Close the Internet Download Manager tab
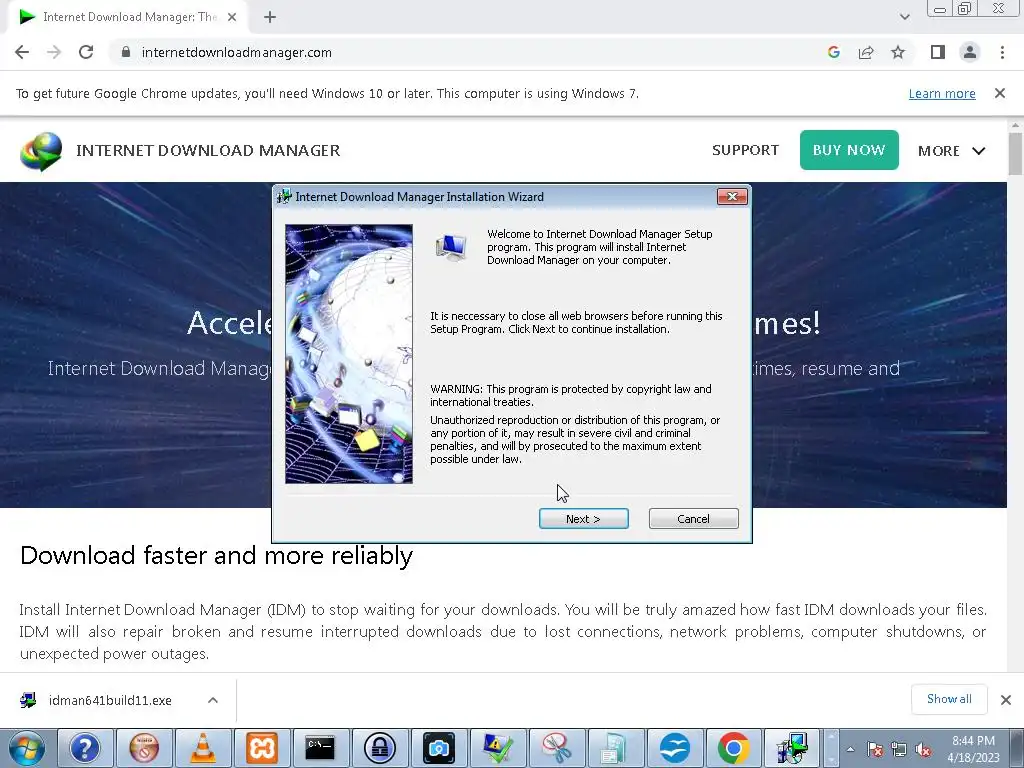Screen dimensions: 1024x768 pos(232,18)
